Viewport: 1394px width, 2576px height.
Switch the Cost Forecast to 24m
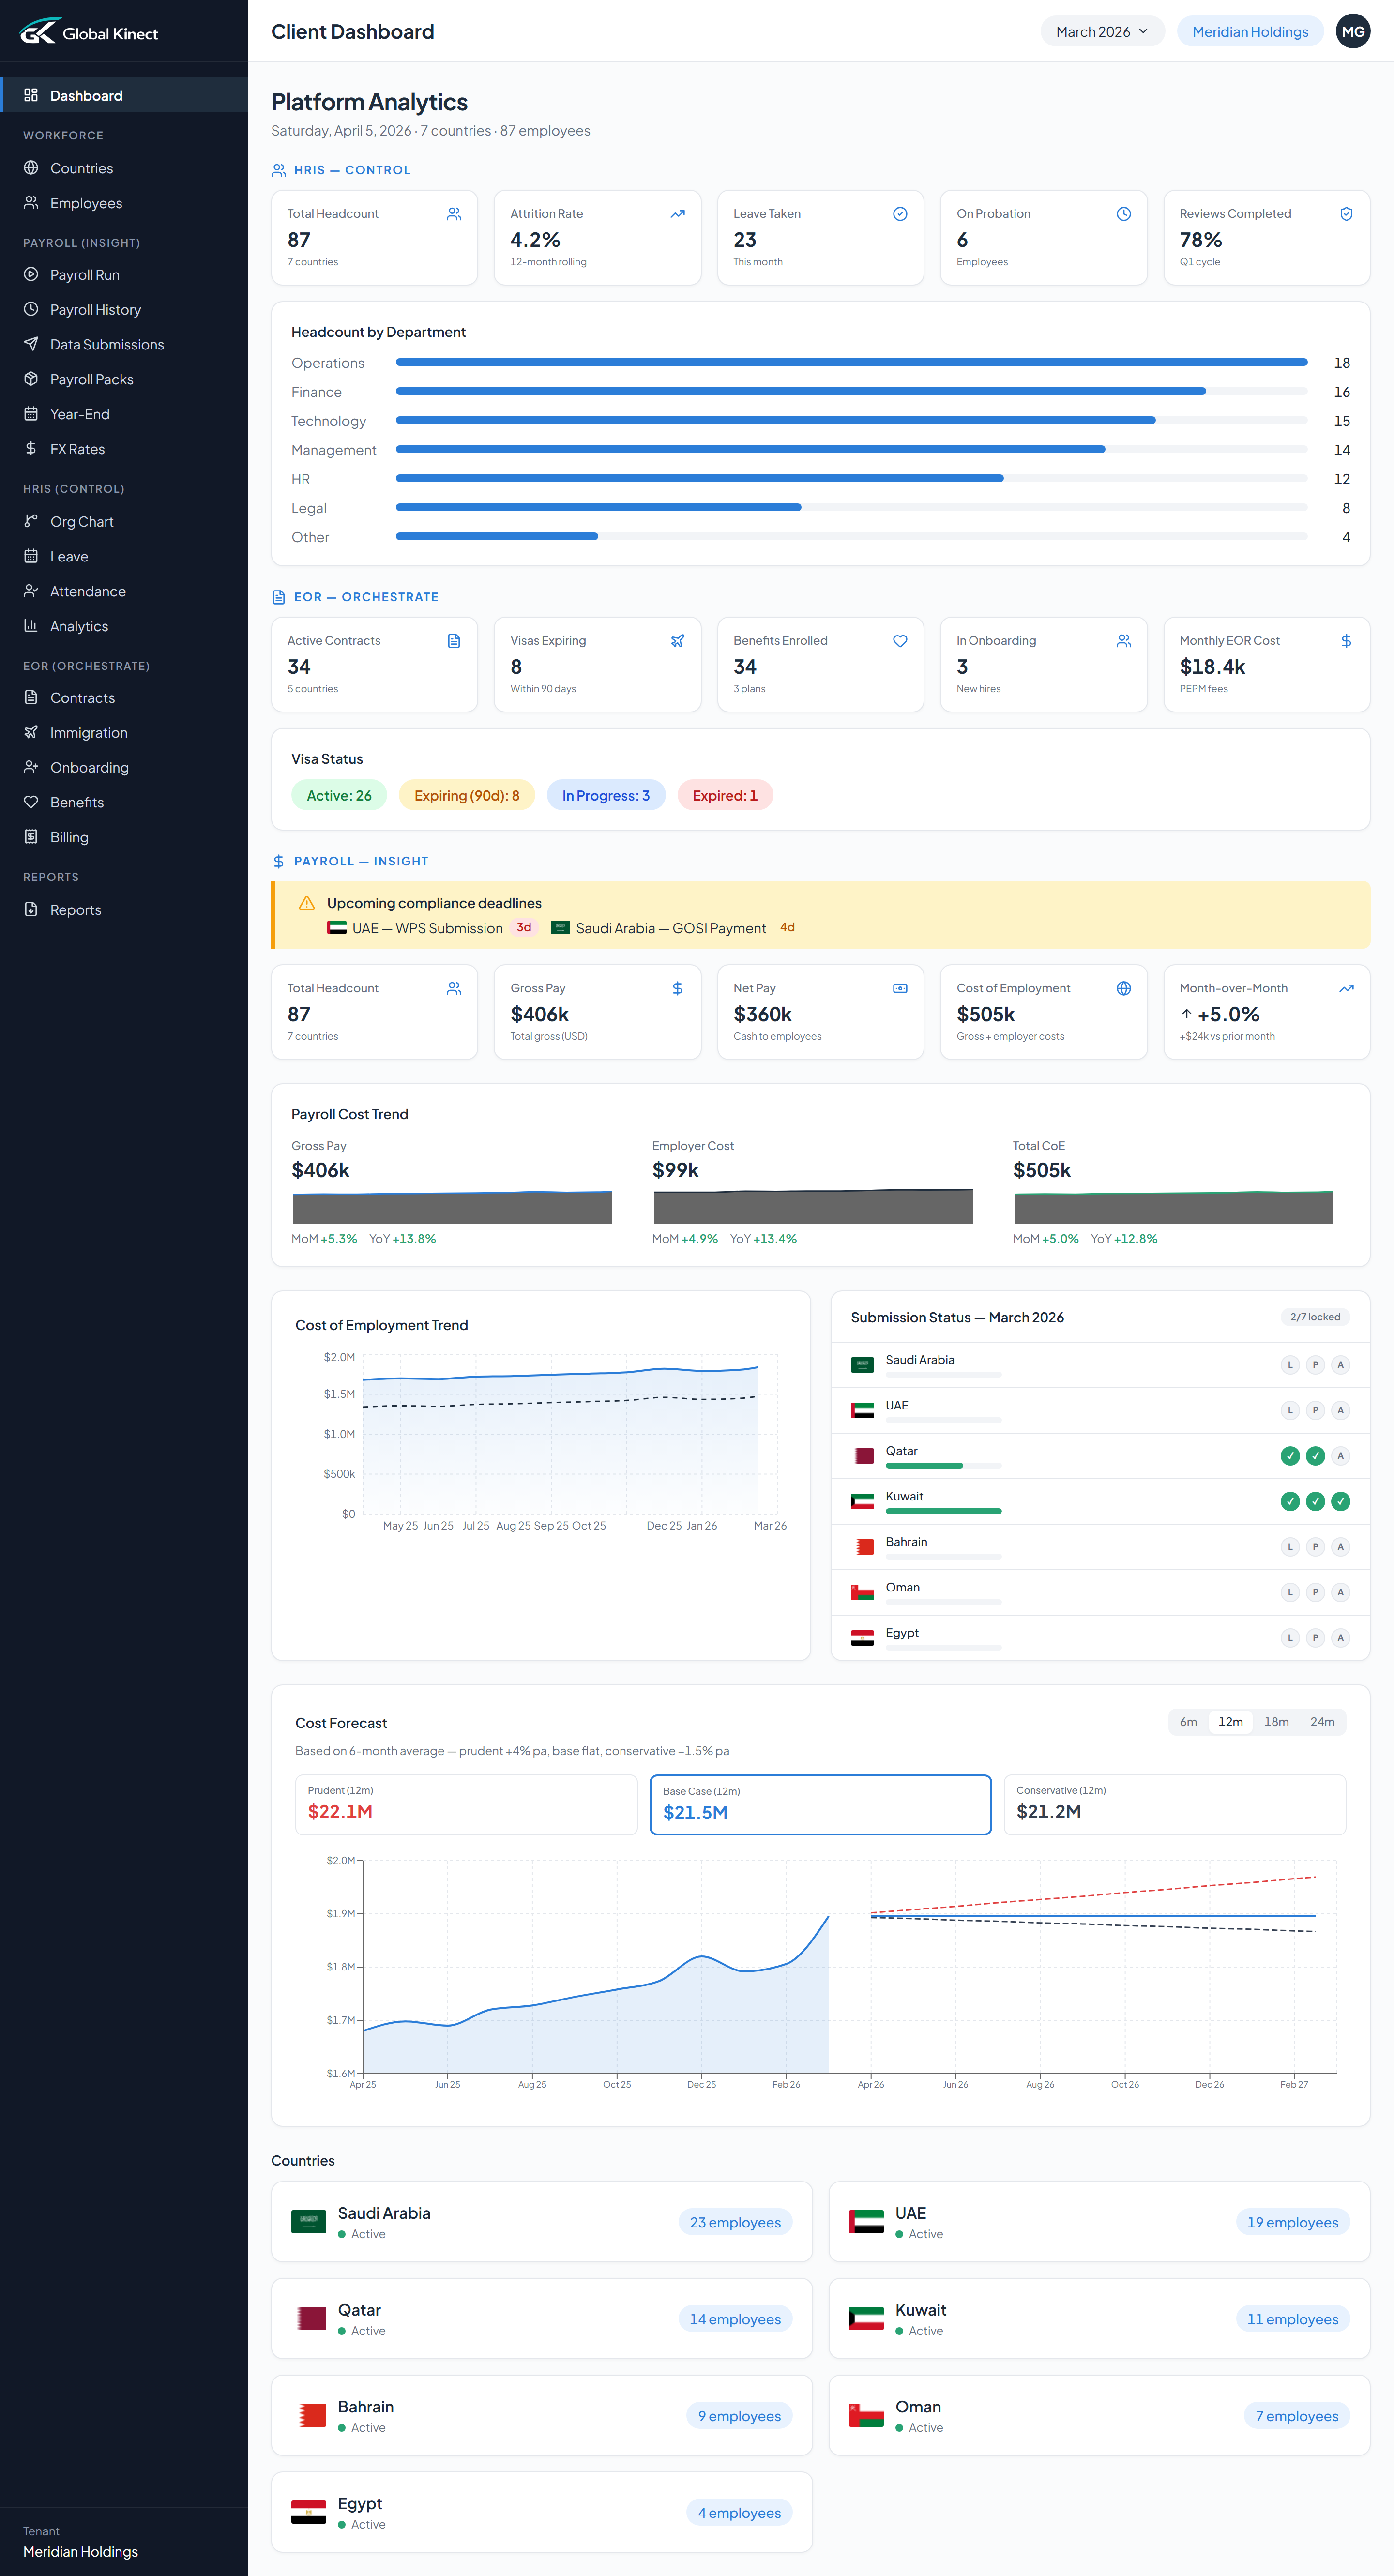pyautogui.click(x=1322, y=1722)
